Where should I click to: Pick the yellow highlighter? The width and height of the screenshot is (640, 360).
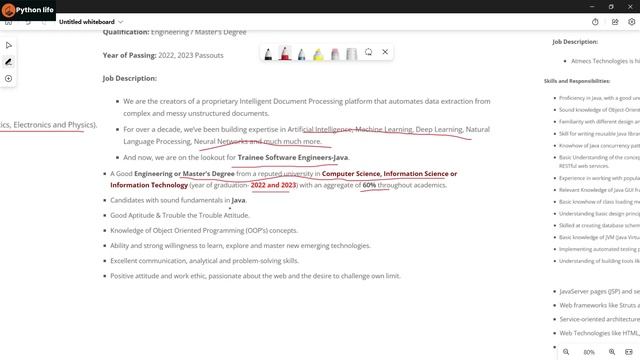[x=318, y=53]
